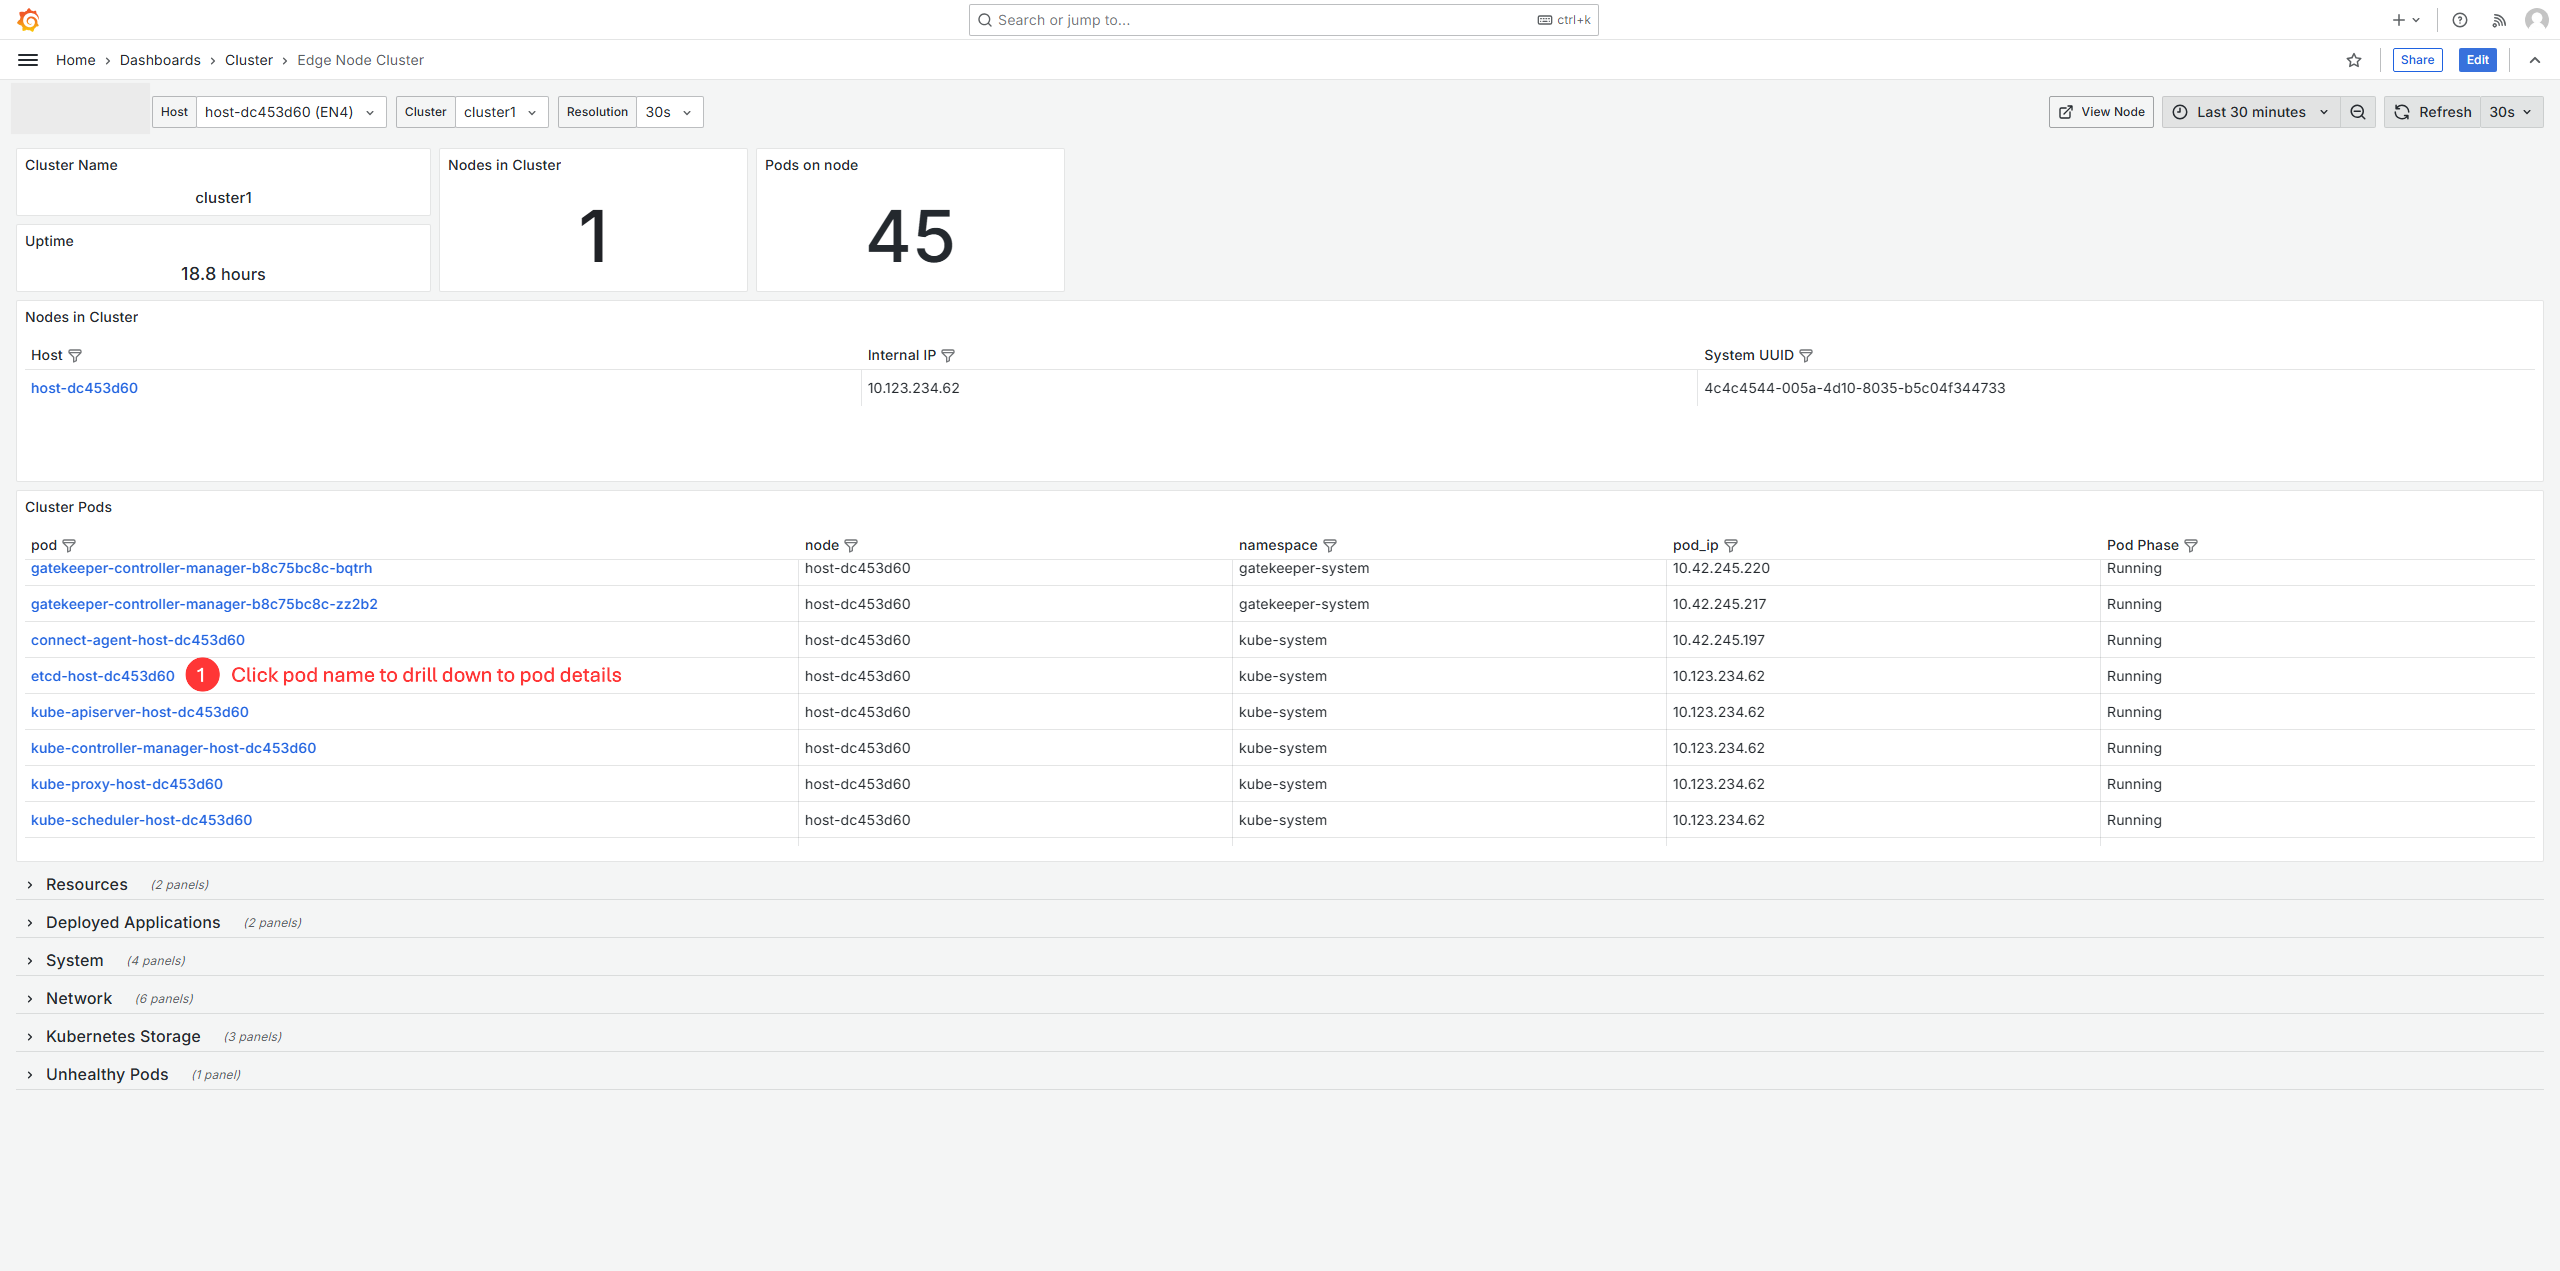Navigate to Cluster breadcrumb folder
Screen dimensions: 2560x1271
tap(248, 60)
